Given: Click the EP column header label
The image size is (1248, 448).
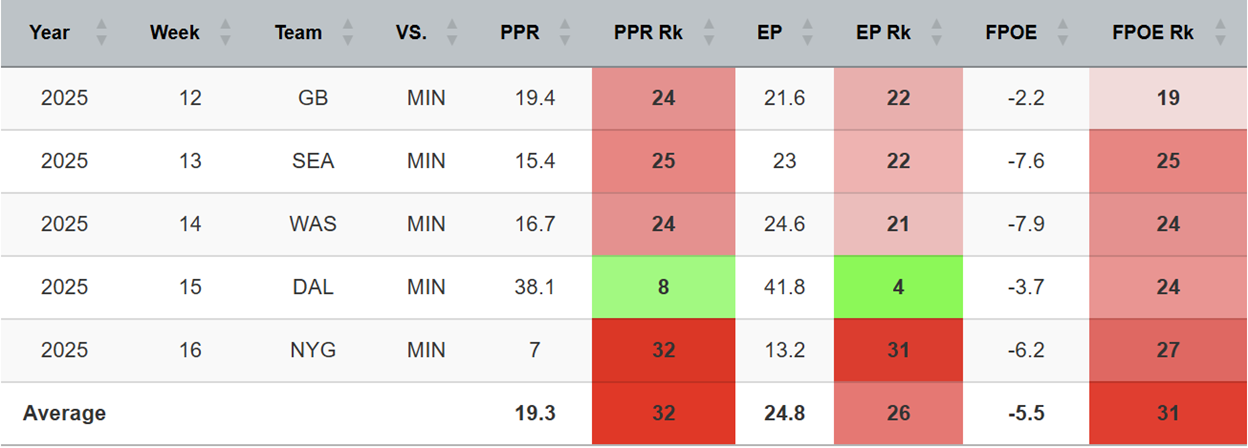Looking at the screenshot, I should coord(784,33).
